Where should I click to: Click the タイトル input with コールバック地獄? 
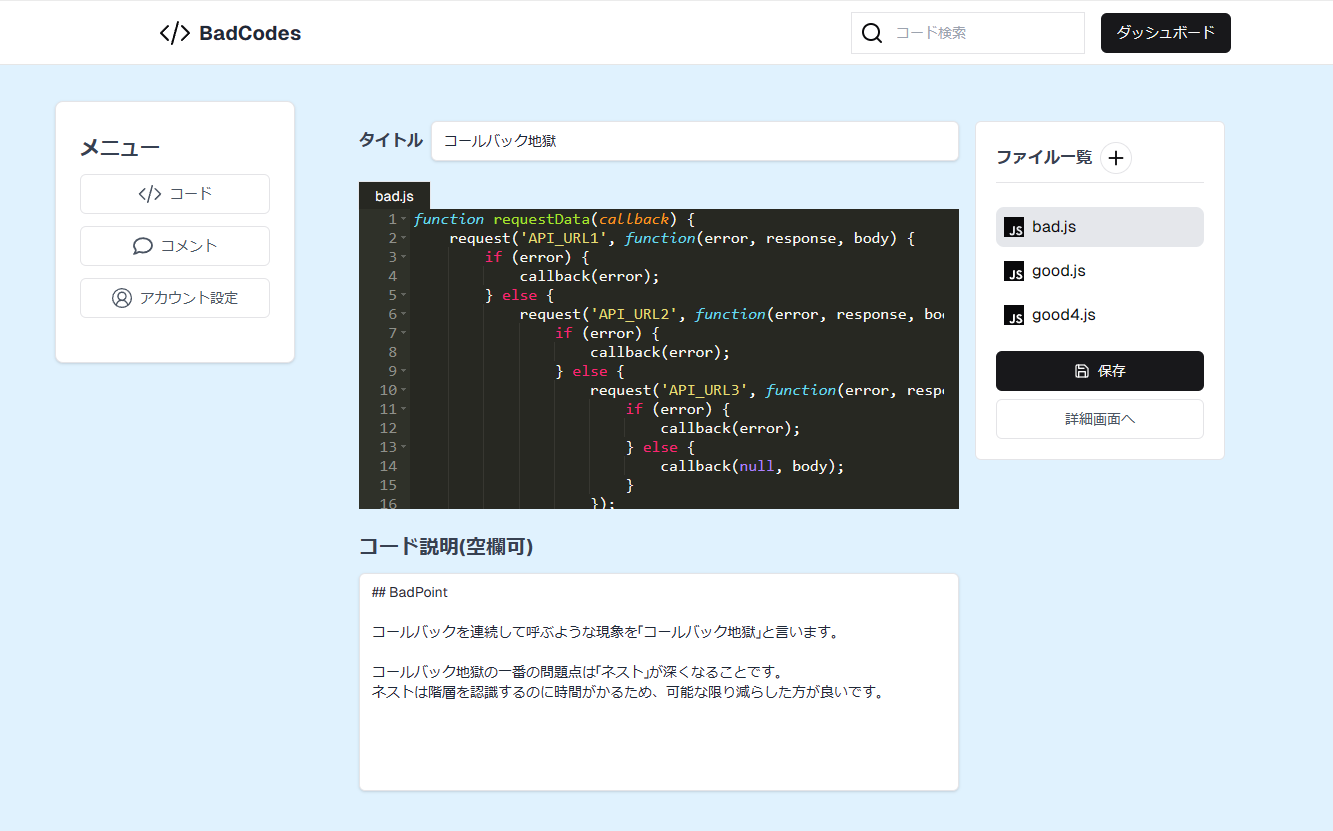695,141
